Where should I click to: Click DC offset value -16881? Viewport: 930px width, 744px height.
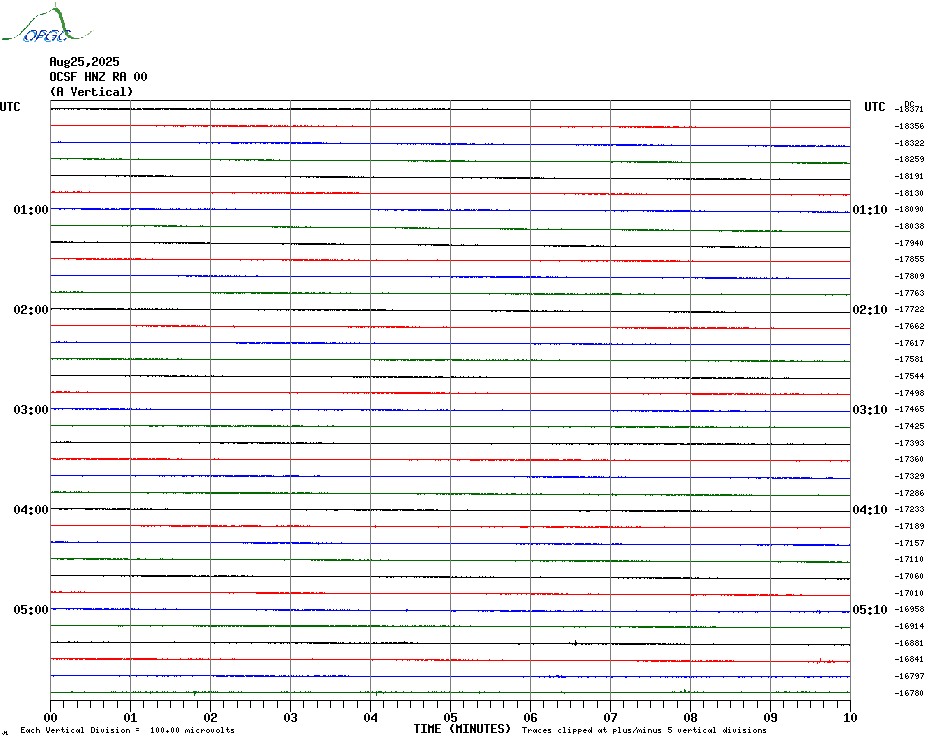coord(909,643)
